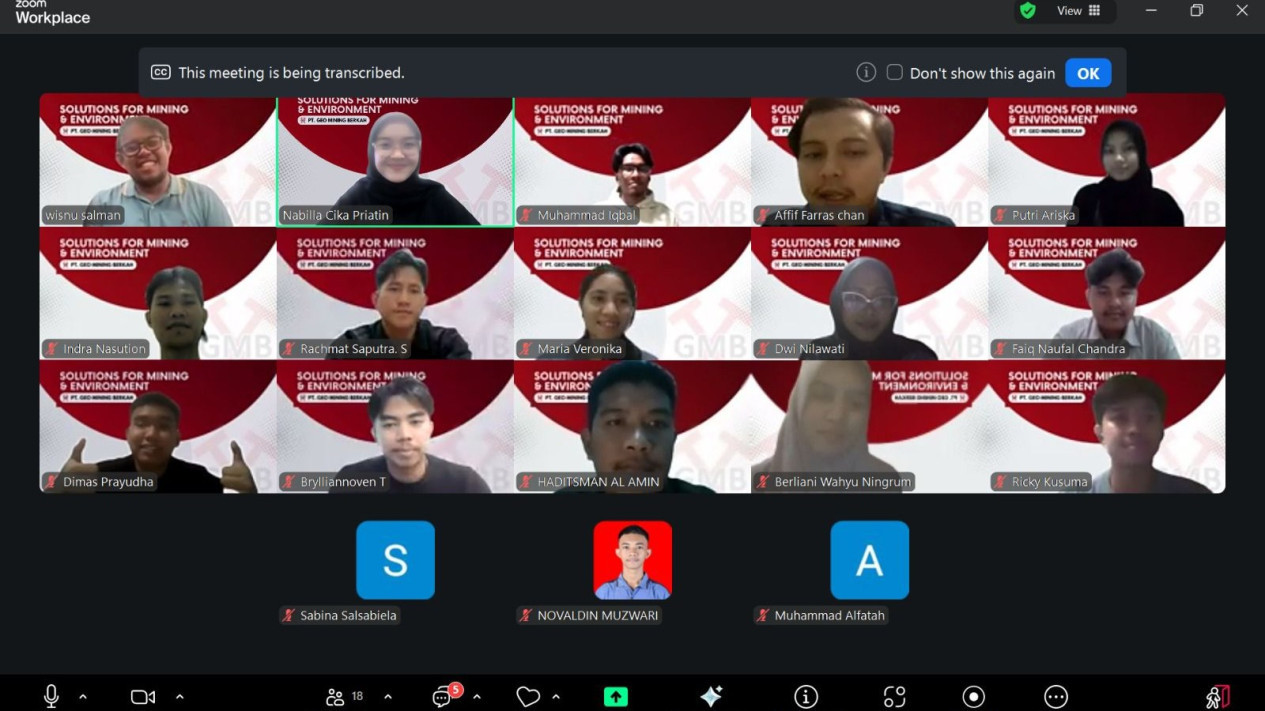Open the meeting info icon in toolbar
Image resolution: width=1265 pixels, height=711 pixels.
(805, 697)
